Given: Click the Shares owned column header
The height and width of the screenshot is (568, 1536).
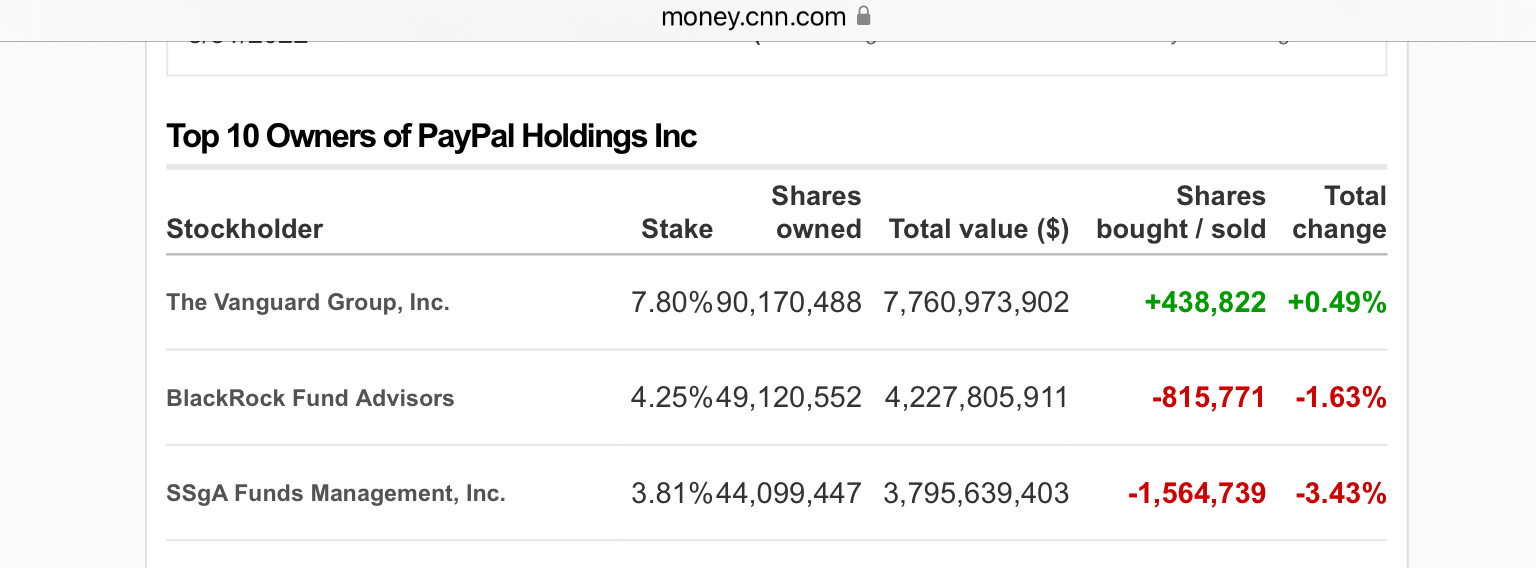Looking at the screenshot, I should [817, 212].
